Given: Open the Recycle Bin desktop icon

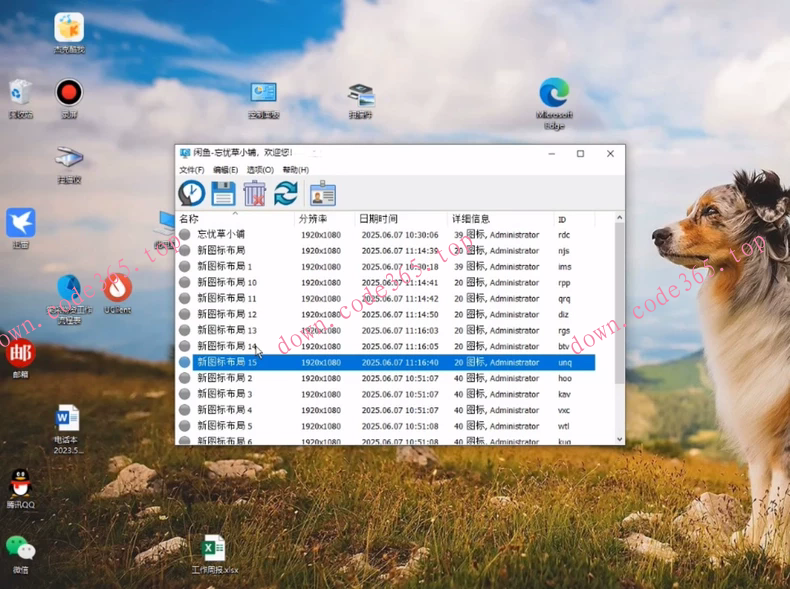Looking at the screenshot, I should tap(20, 98).
